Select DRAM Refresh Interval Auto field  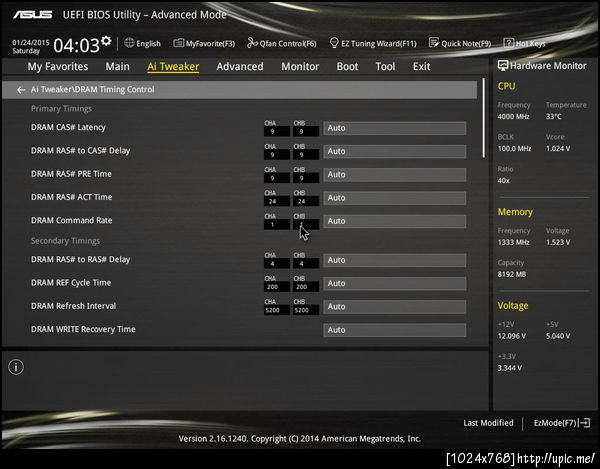pos(395,307)
